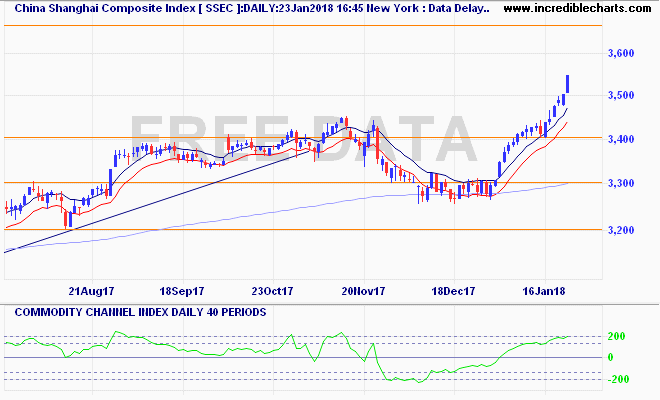Click the 20Nov17 date label
The height and width of the screenshot is (400, 660).
click(x=363, y=291)
